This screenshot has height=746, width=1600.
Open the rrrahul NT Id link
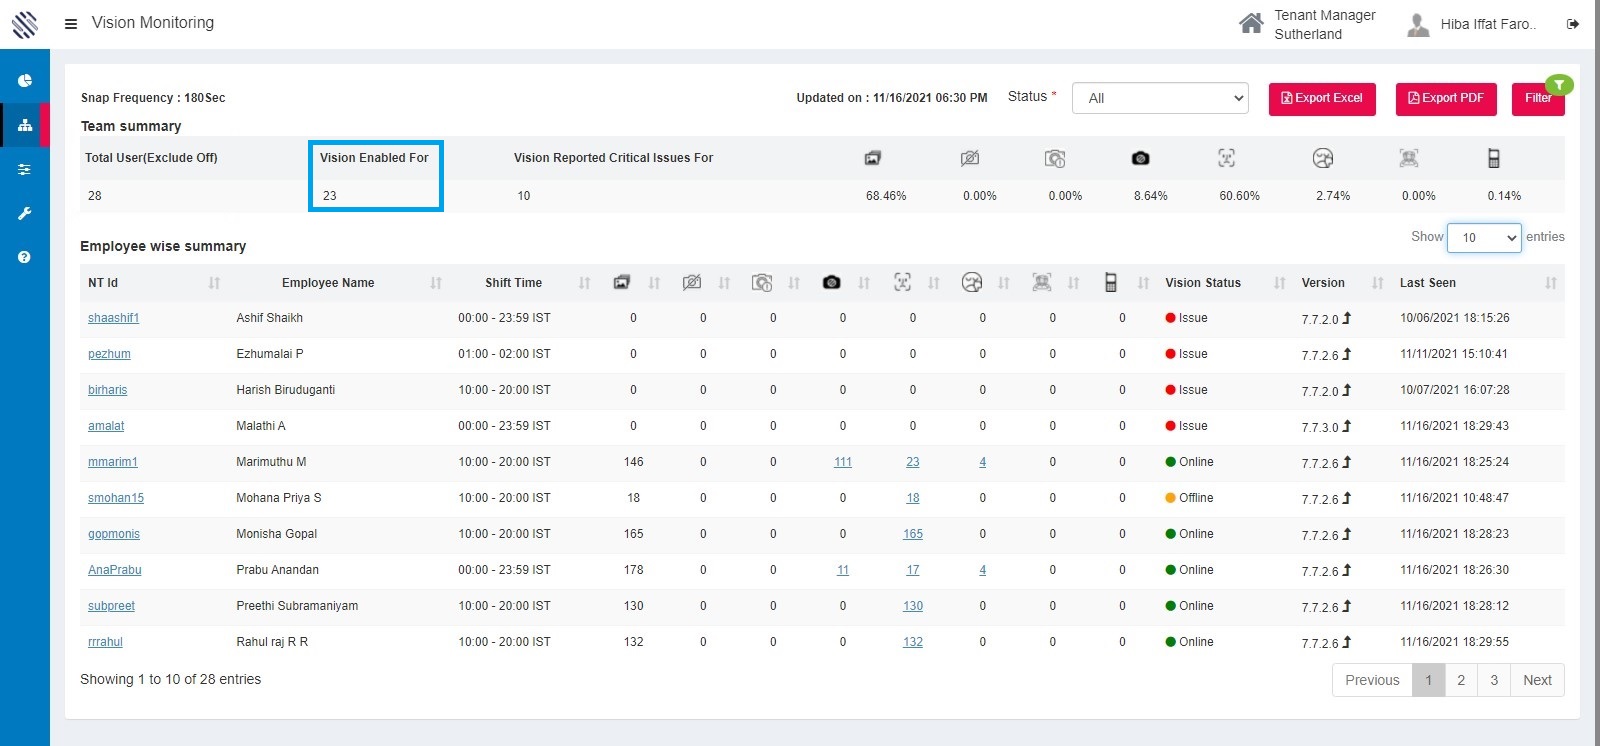point(105,642)
